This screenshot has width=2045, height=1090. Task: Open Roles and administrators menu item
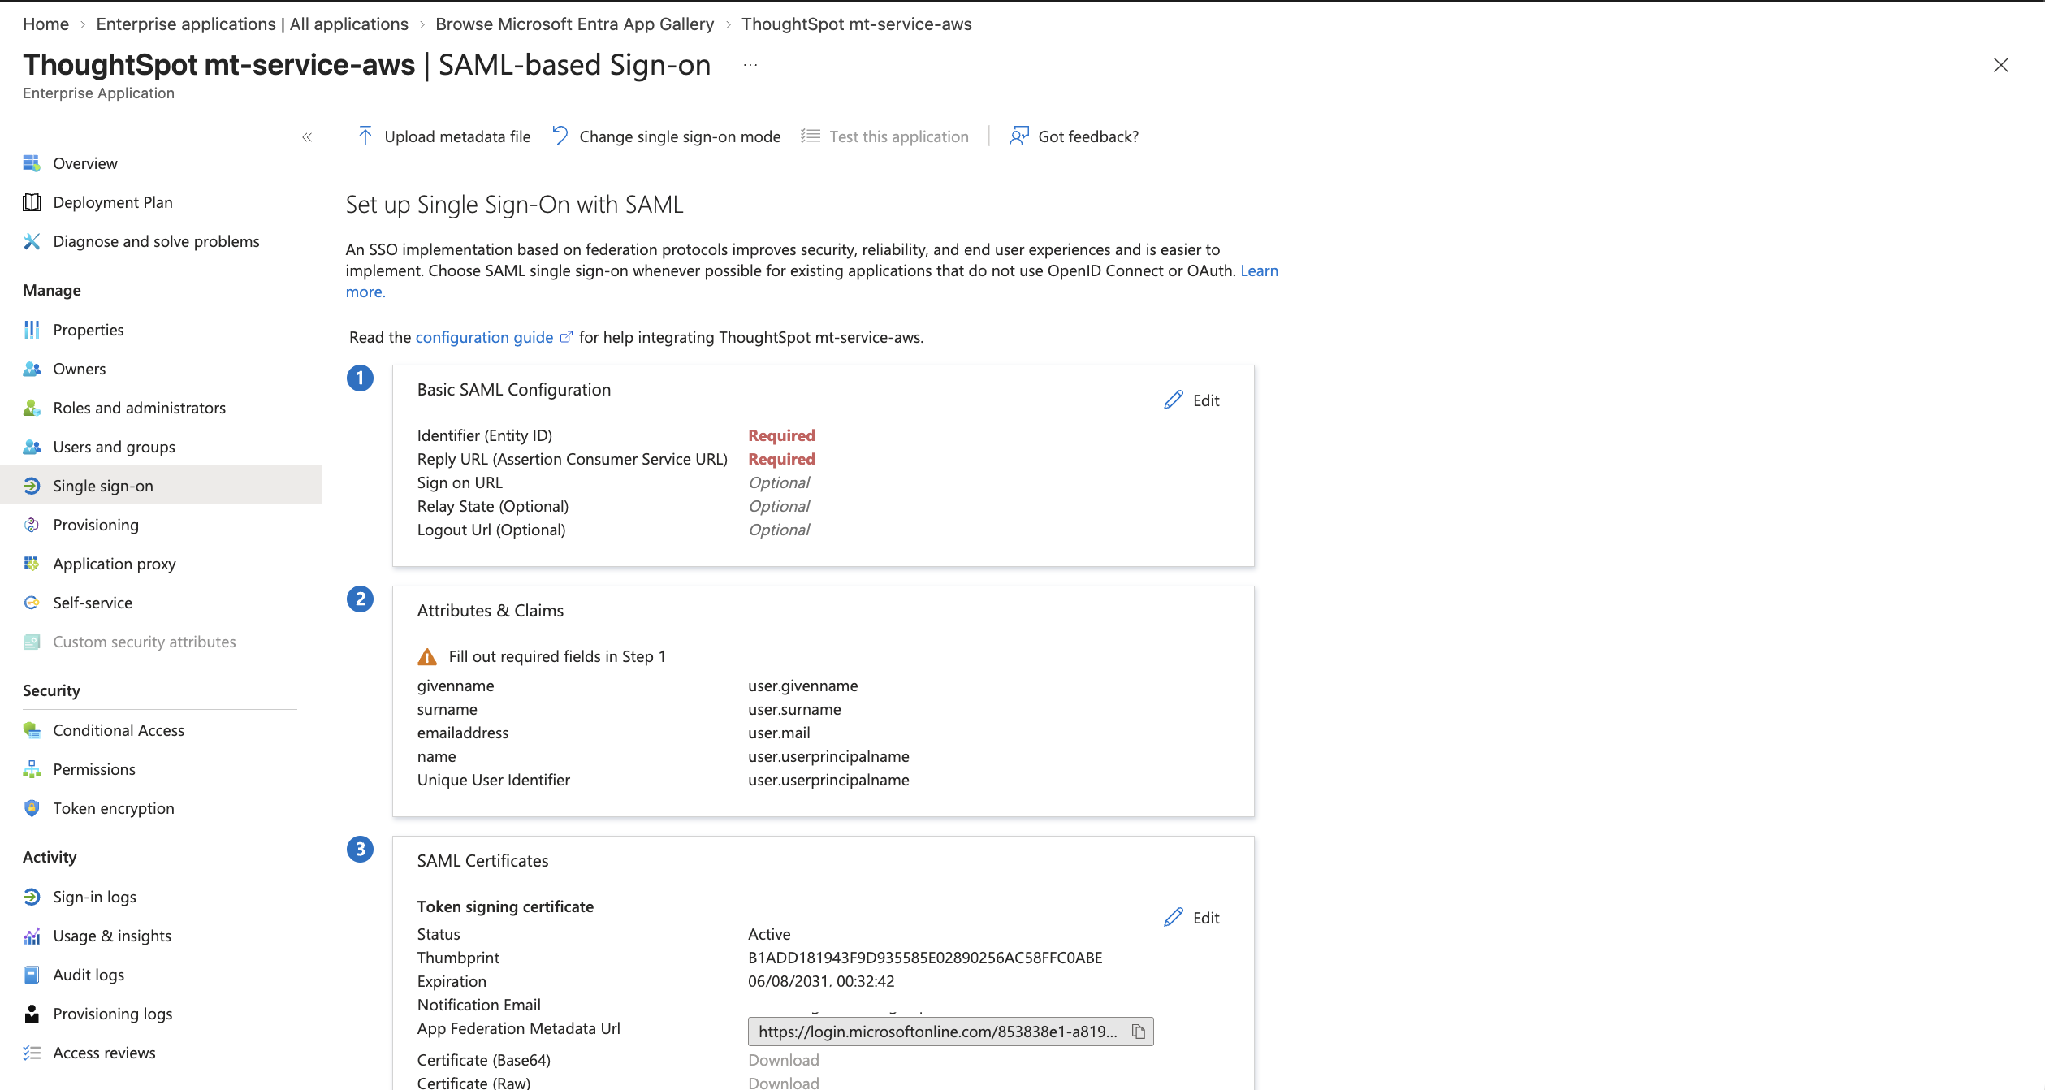[x=140, y=407]
